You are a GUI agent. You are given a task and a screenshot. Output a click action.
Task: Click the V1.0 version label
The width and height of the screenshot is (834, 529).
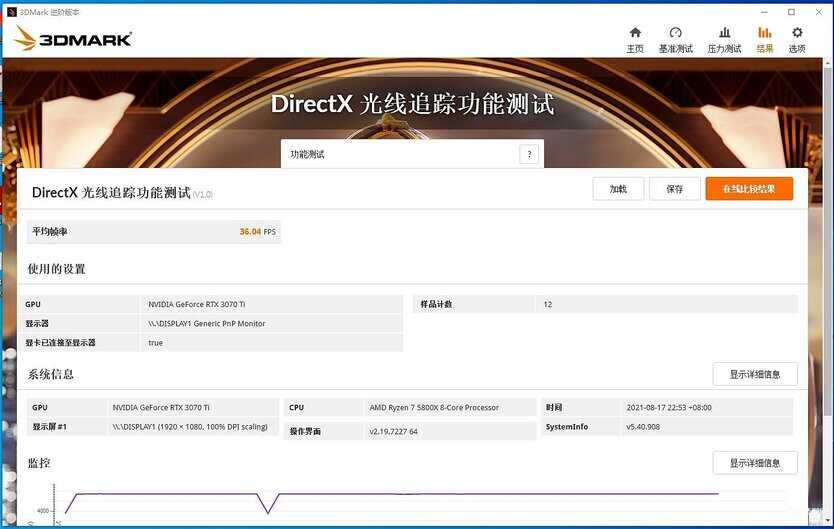tap(203, 195)
